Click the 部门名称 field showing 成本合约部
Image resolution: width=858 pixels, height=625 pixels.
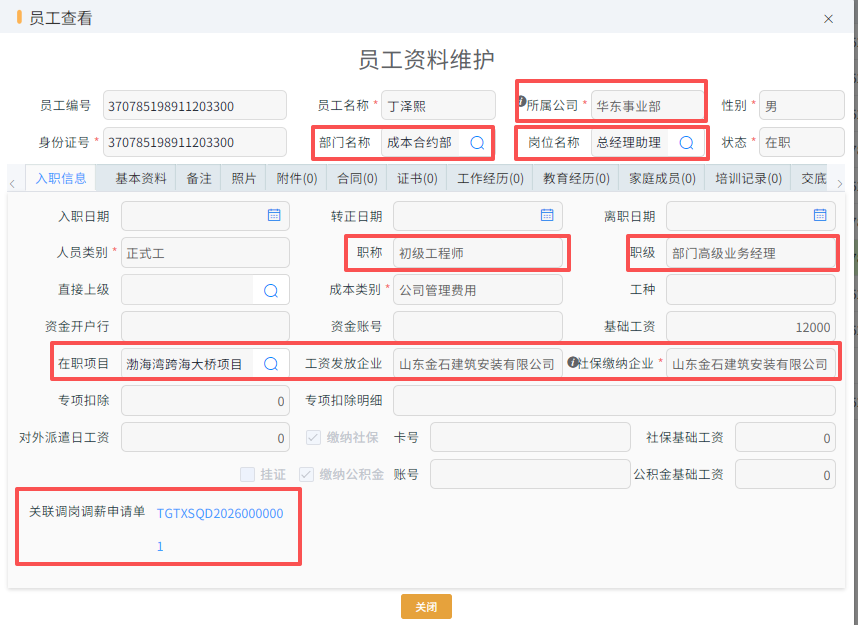click(x=420, y=143)
